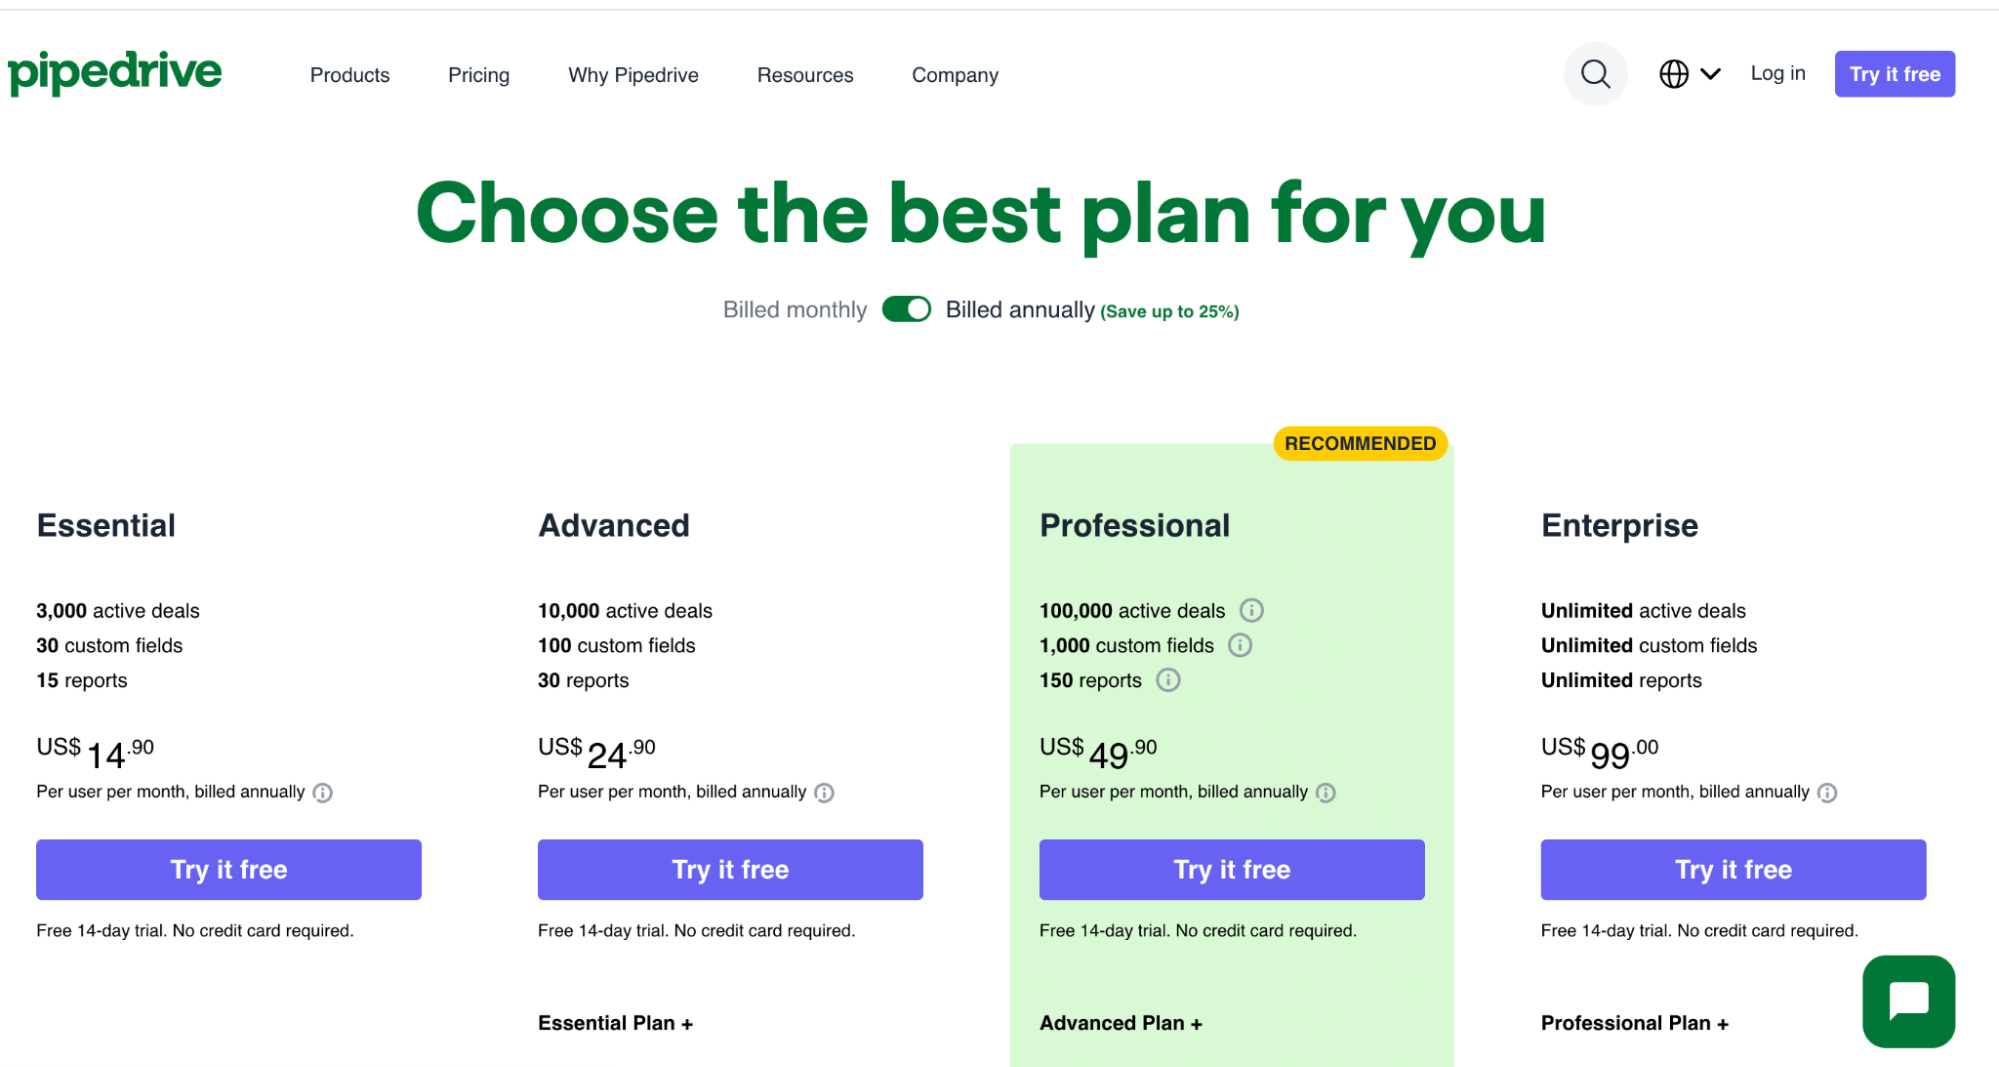1999x1067 pixels.
Task: Click the info icon beside Advanced billing text
Action: pyautogui.click(x=824, y=792)
